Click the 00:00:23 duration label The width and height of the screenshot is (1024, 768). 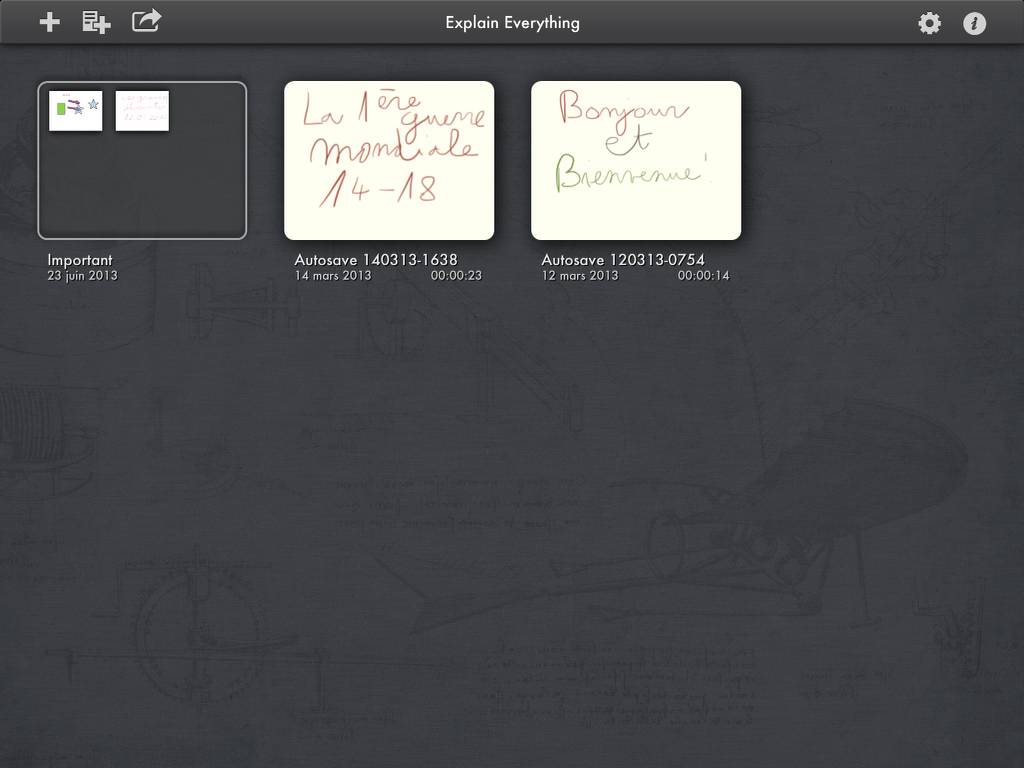coord(456,275)
